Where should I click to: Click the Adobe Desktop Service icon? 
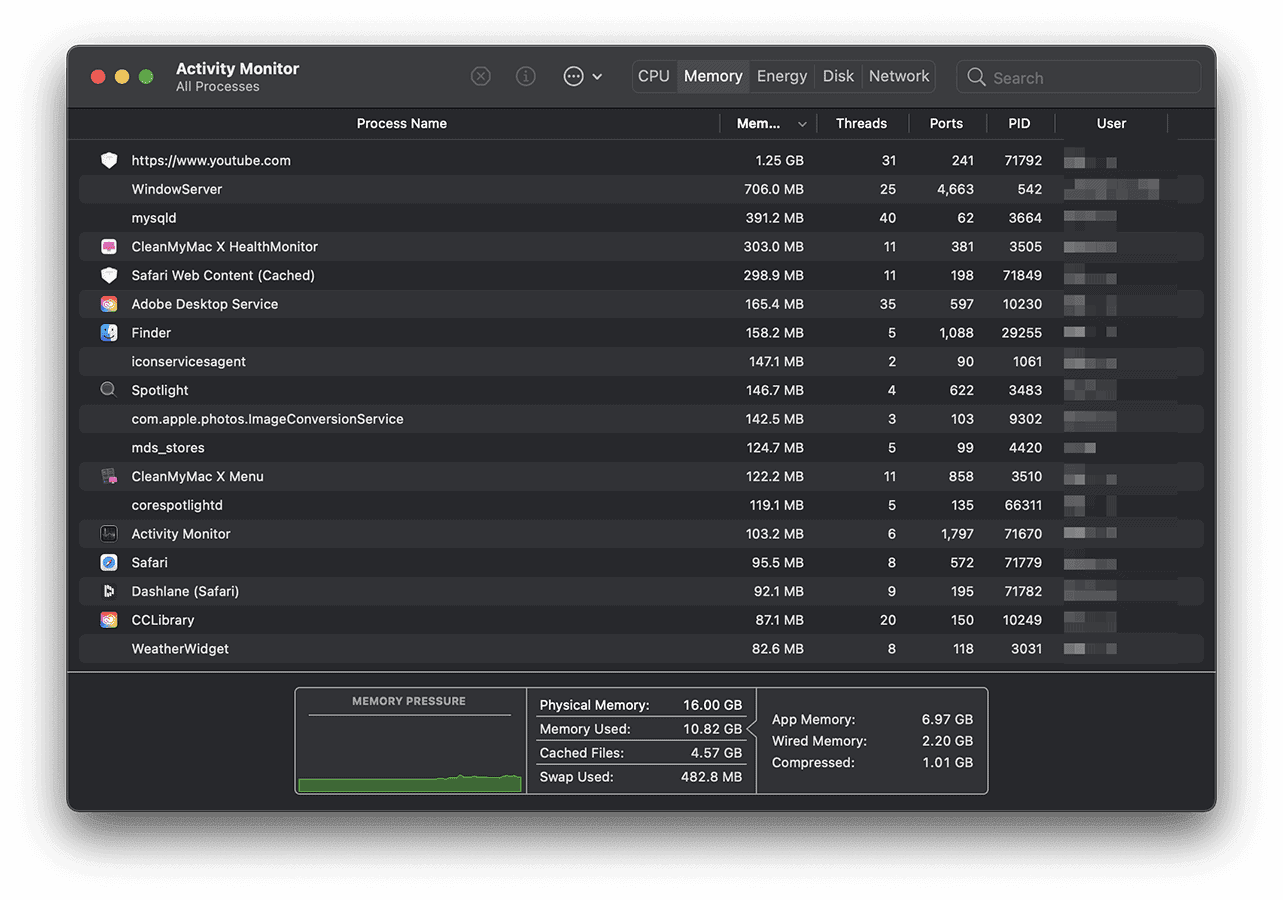coord(109,304)
